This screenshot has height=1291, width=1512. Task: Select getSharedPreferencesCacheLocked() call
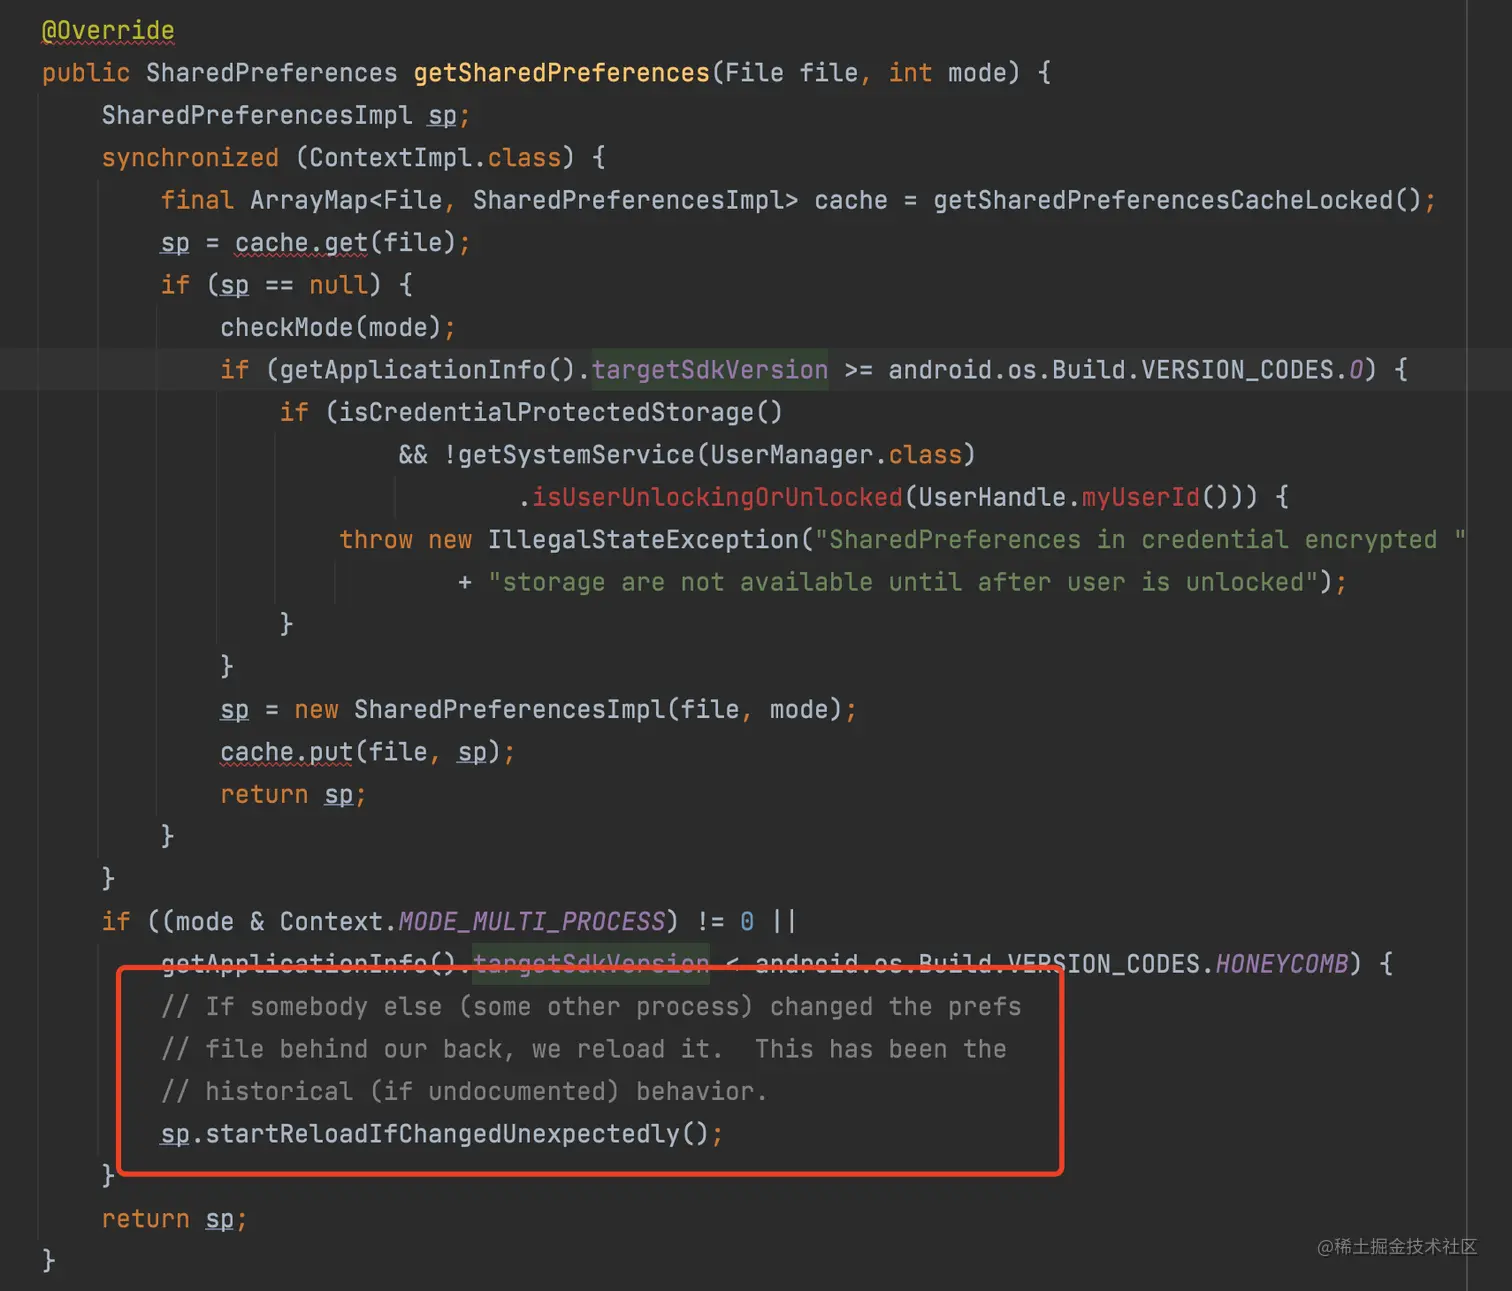1178,201
